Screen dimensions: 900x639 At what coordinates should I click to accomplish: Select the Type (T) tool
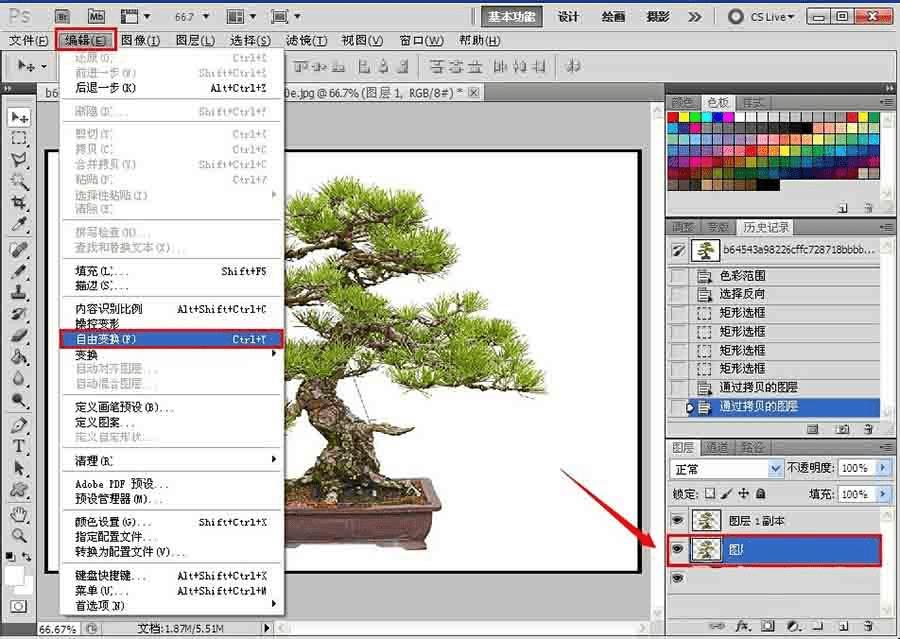pos(19,446)
